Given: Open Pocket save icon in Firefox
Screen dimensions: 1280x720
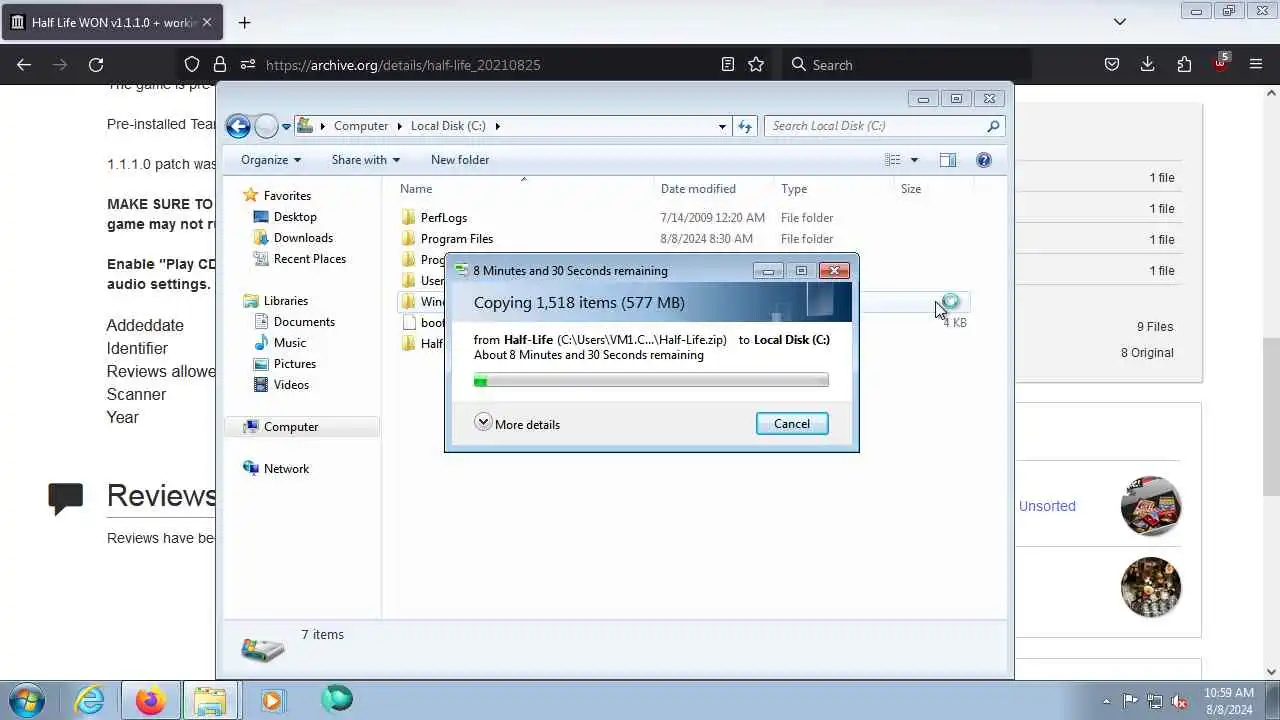Looking at the screenshot, I should (x=1112, y=64).
